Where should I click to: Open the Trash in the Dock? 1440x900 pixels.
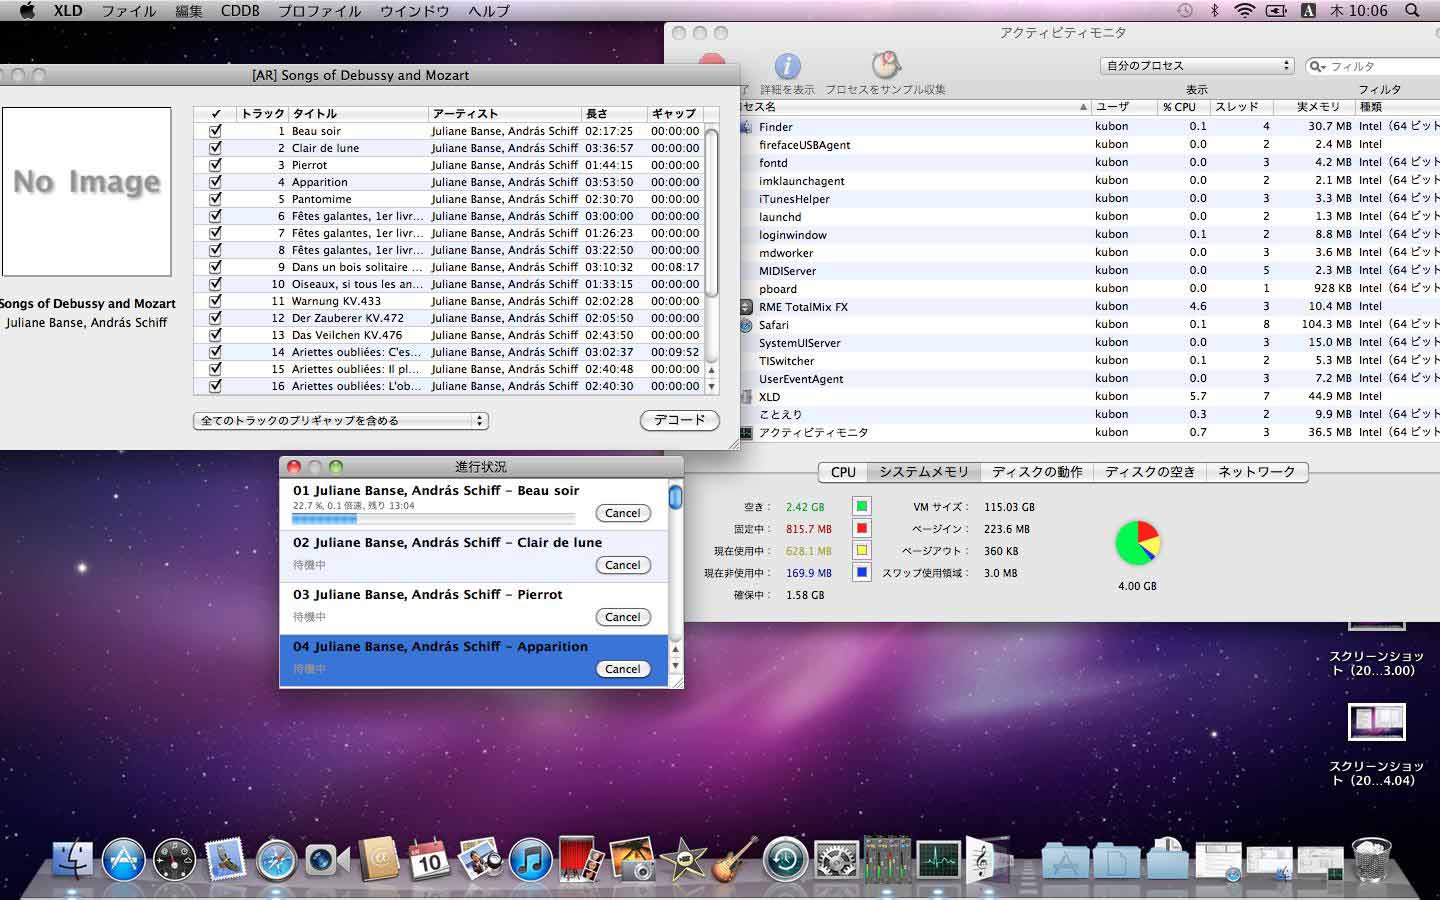pos(1371,859)
